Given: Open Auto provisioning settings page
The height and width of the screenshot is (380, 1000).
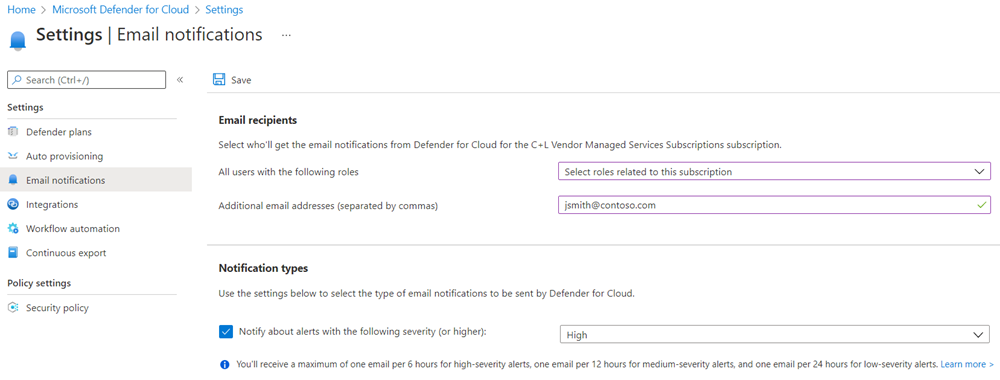Looking at the screenshot, I should click(x=64, y=156).
